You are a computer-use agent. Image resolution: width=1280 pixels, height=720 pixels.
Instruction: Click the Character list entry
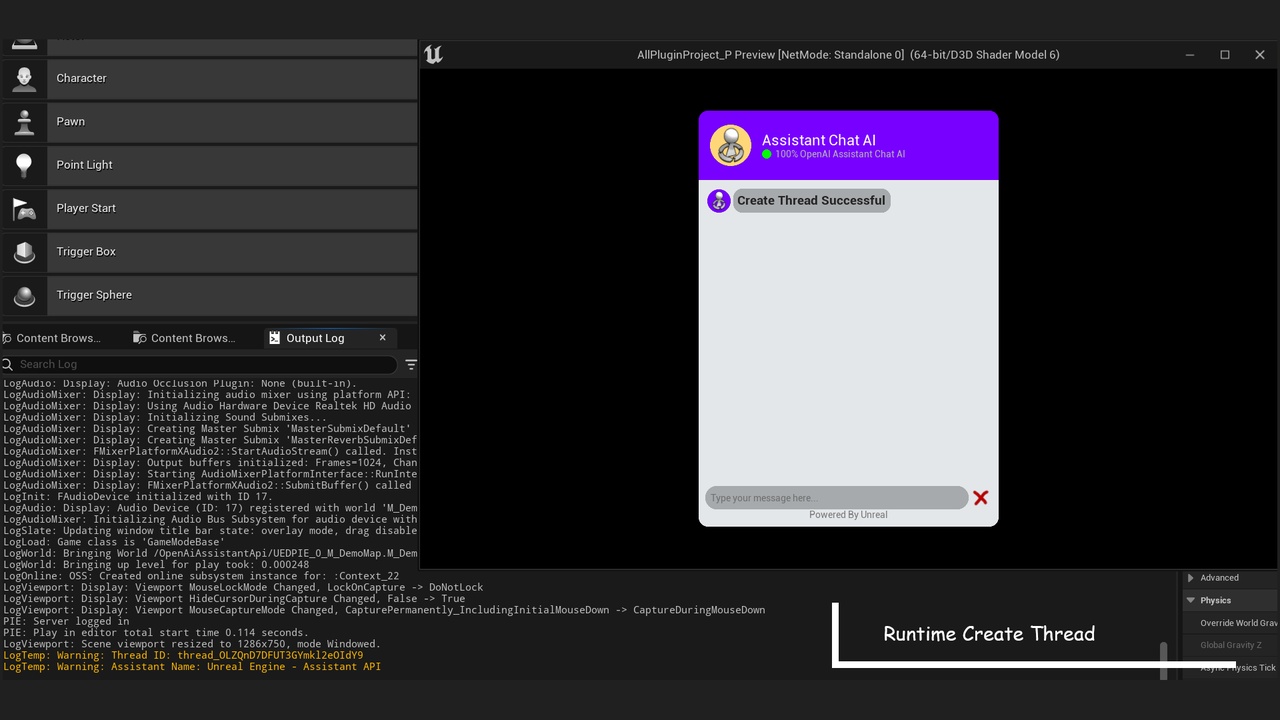click(209, 78)
